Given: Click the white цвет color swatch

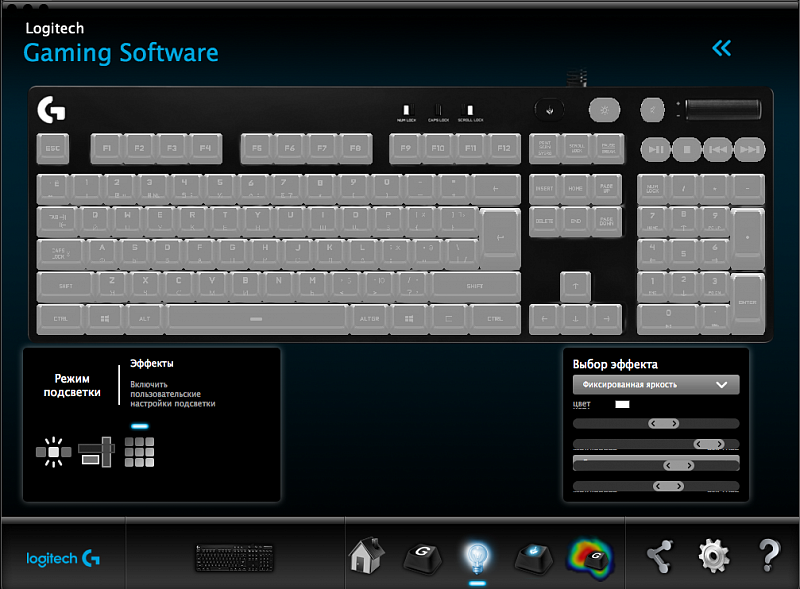Looking at the screenshot, I should [x=622, y=404].
